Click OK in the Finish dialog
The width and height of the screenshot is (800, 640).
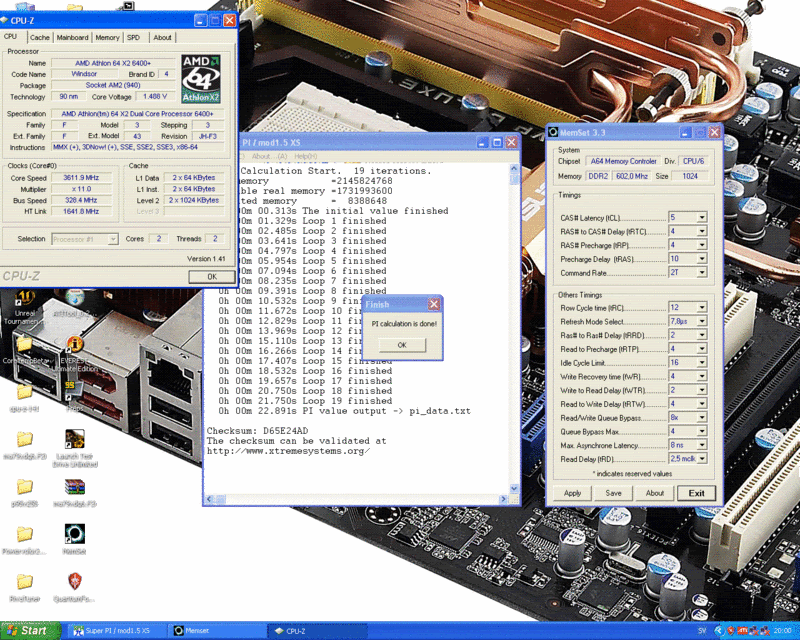(x=402, y=345)
